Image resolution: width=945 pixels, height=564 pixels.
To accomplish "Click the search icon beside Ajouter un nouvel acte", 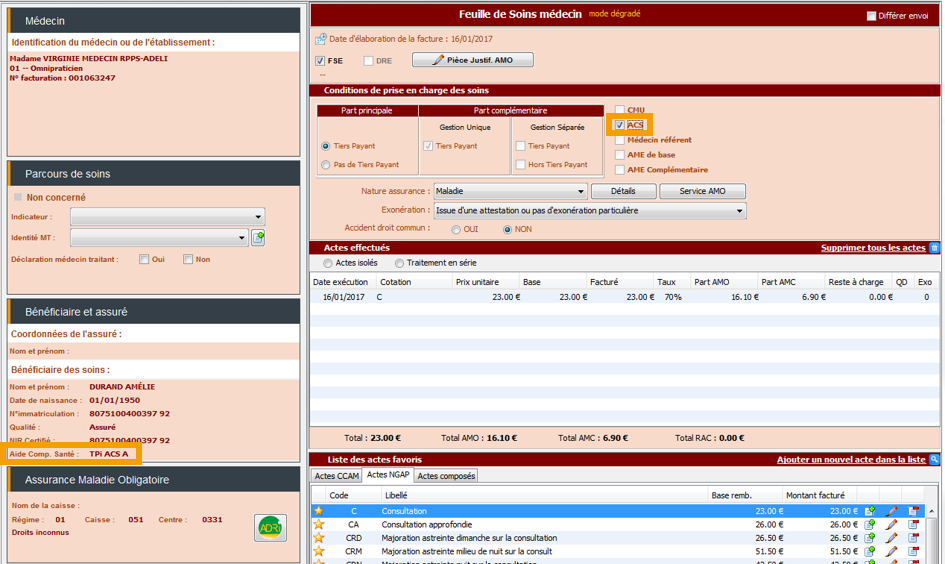I will point(934,460).
